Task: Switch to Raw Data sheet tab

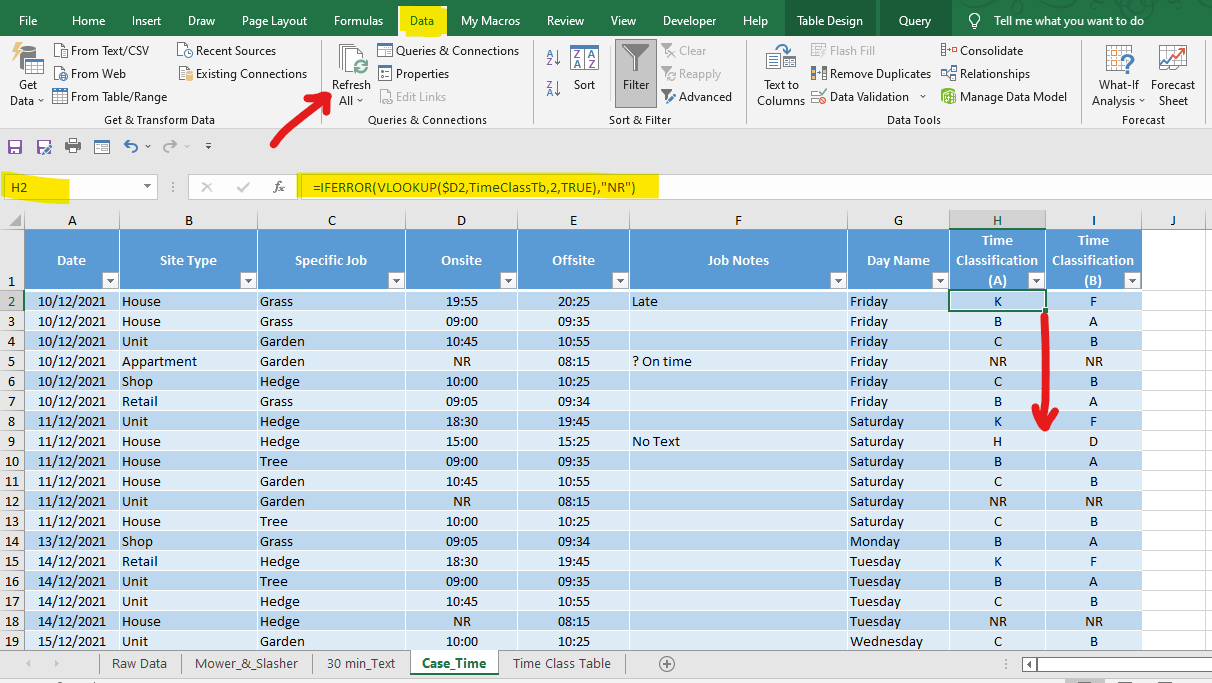Action: [x=139, y=663]
